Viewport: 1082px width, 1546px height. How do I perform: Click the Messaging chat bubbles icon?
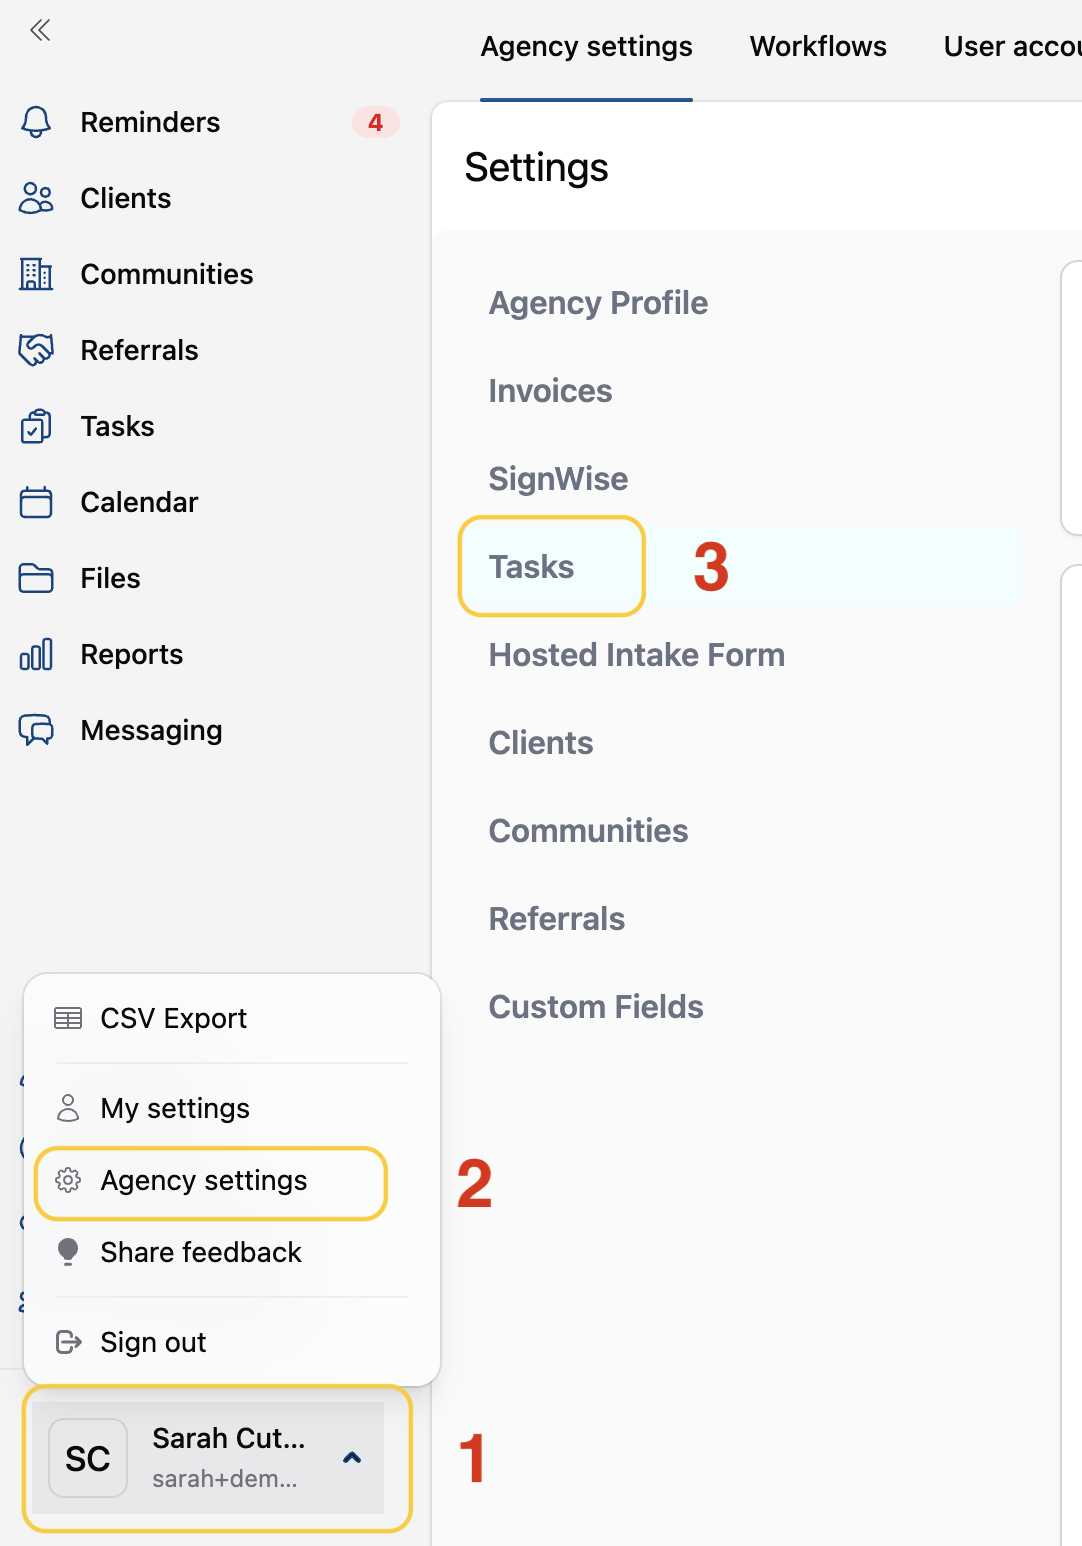(36, 730)
